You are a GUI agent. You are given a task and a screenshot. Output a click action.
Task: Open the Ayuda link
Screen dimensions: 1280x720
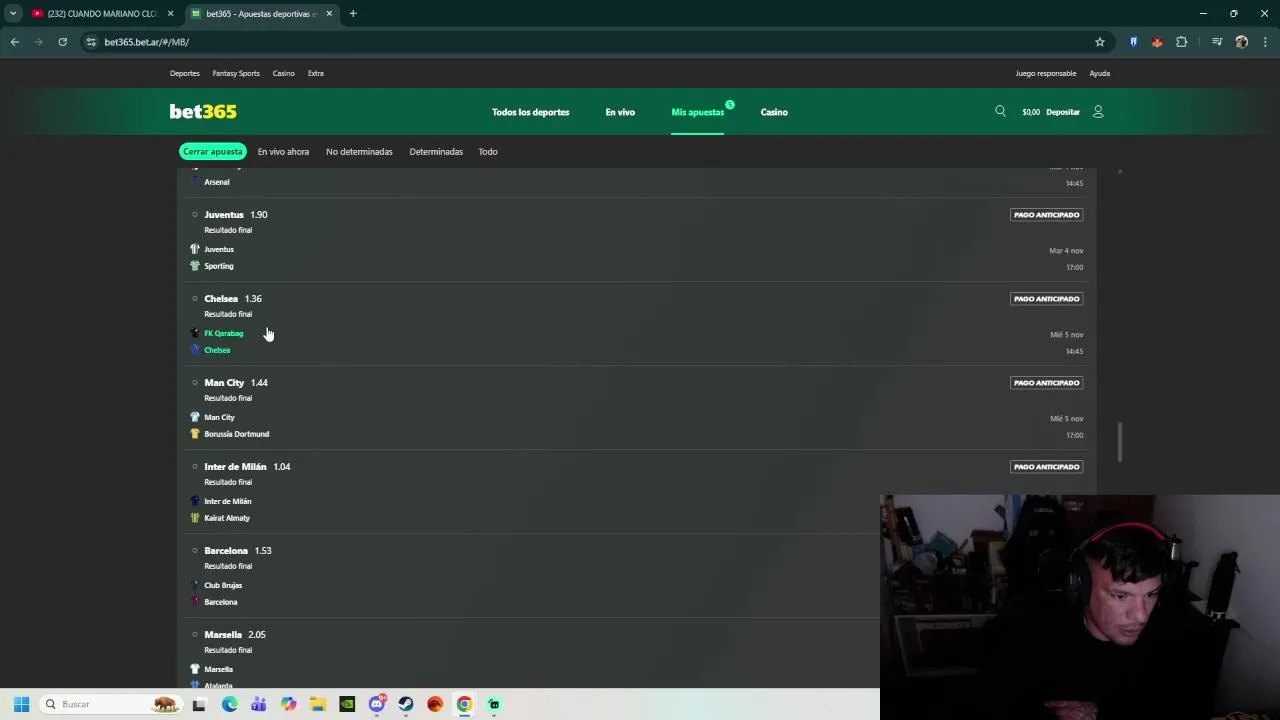(1099, 73)
